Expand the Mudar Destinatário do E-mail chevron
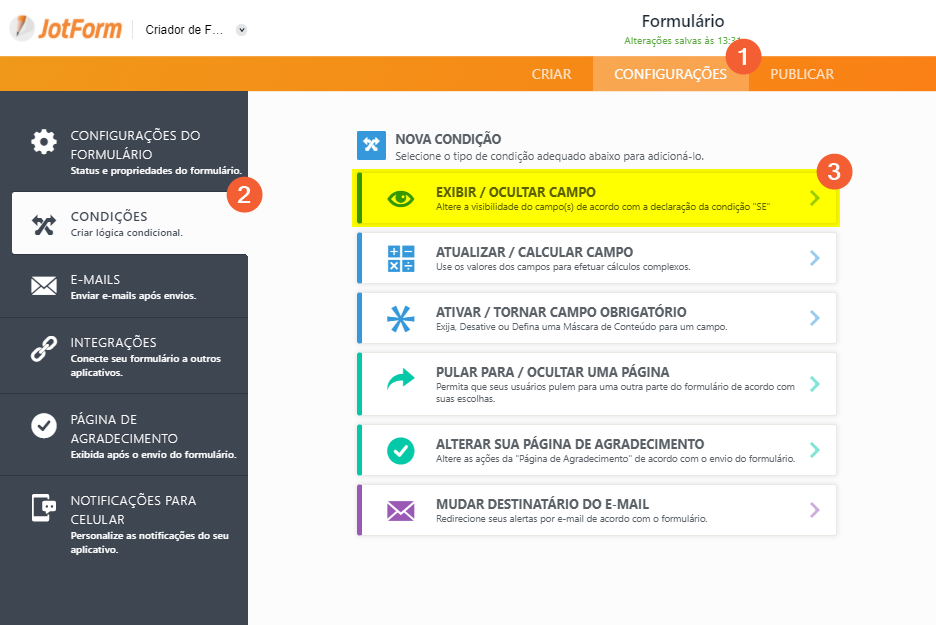 815,510
